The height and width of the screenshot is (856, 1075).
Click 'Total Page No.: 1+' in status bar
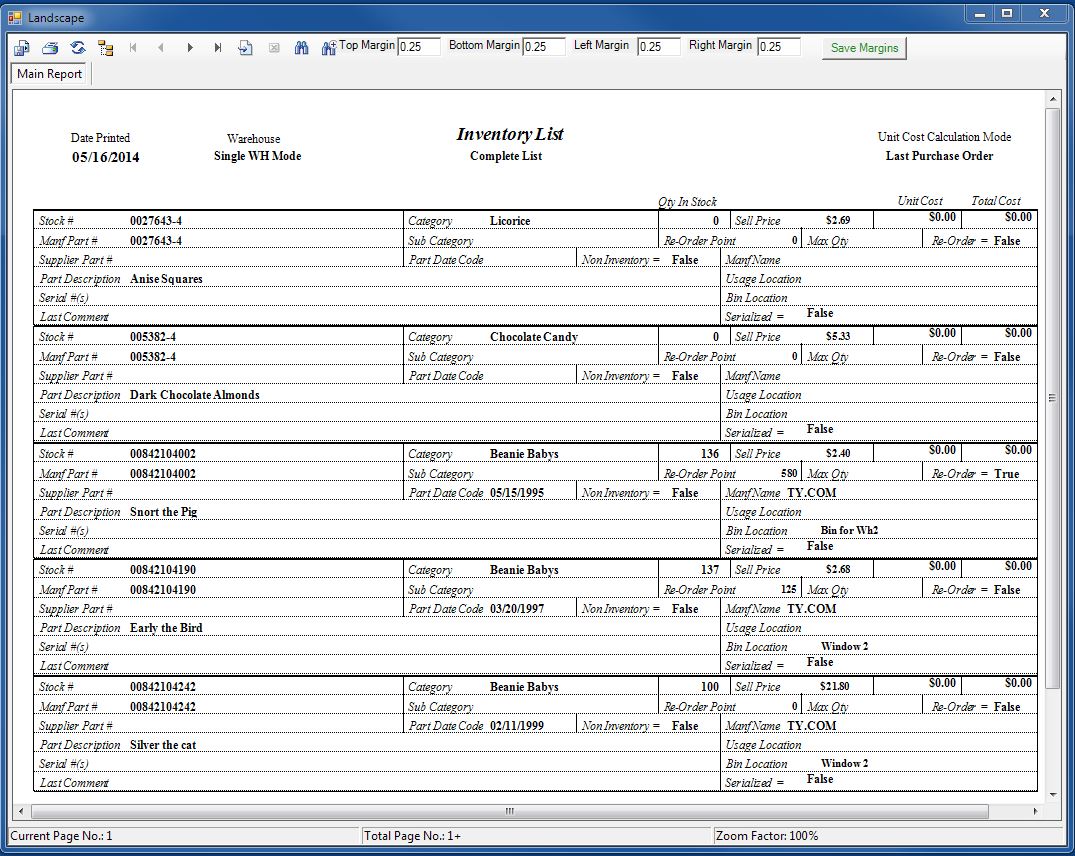pos(412,836)
